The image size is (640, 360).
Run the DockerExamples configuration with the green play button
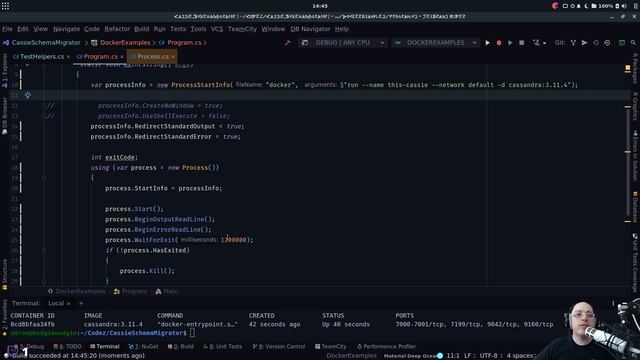coord(487,42)
